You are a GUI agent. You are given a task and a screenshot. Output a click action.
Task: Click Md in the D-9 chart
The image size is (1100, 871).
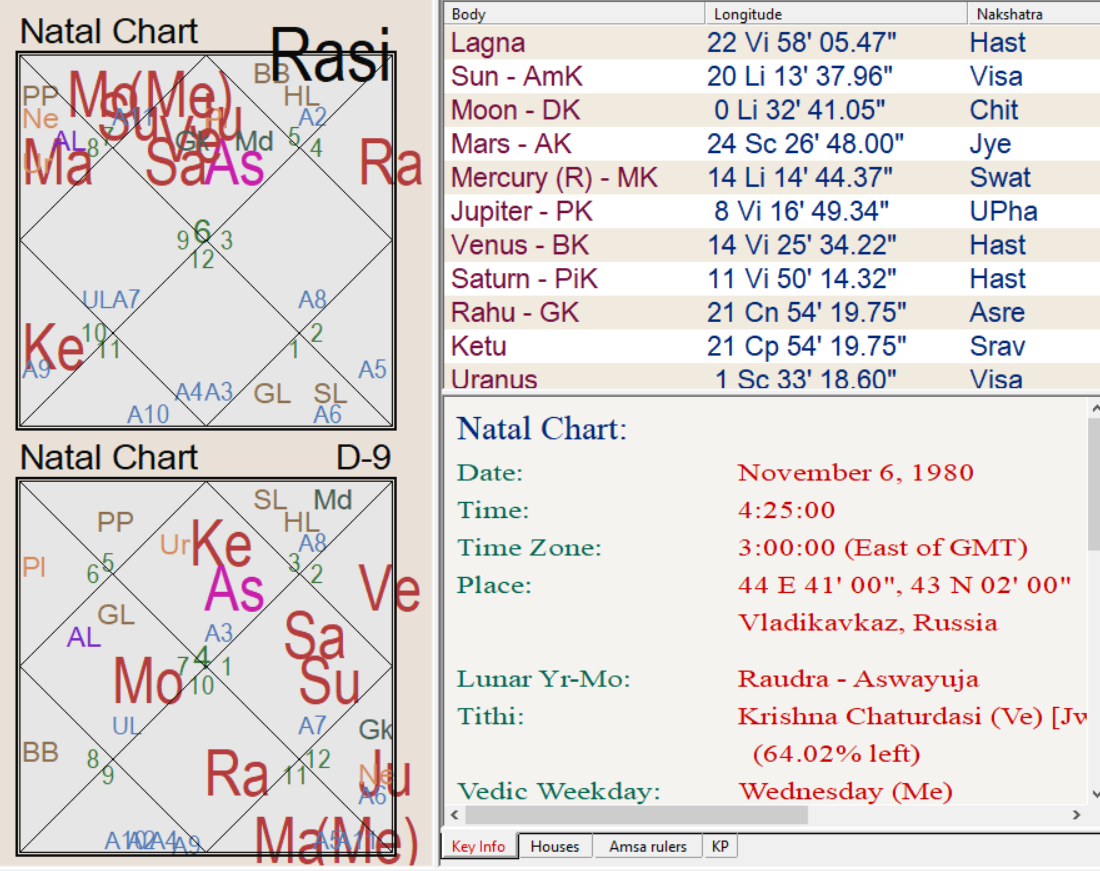333,500
